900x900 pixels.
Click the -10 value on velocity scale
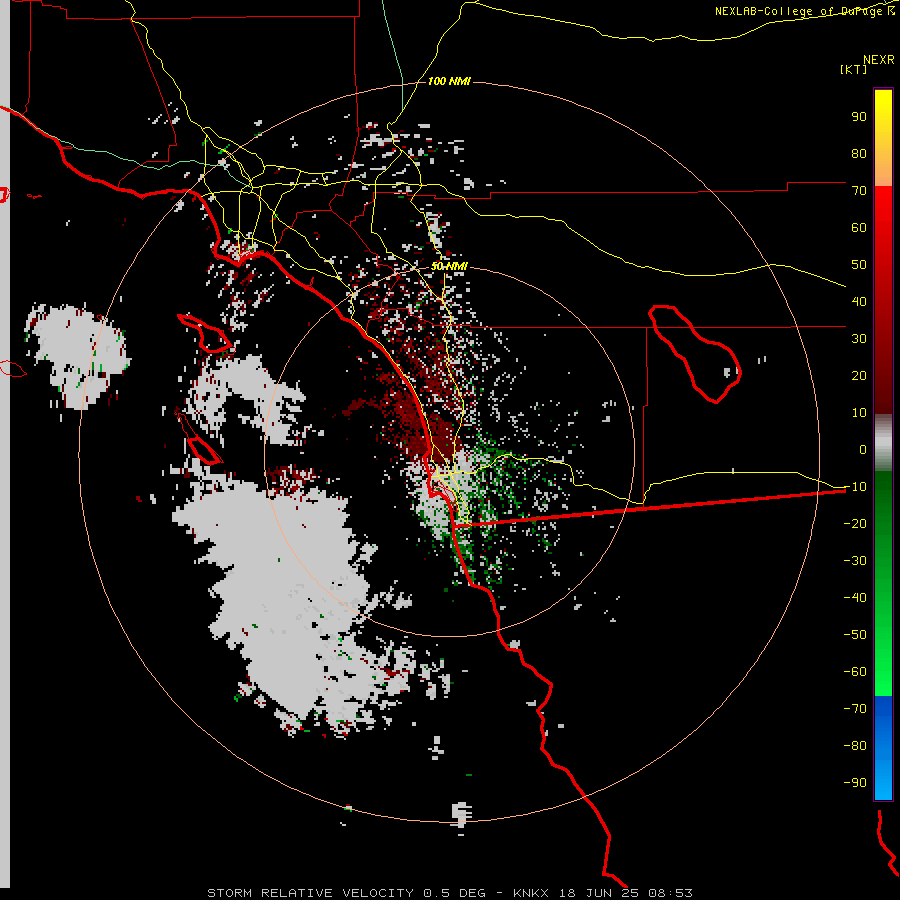pos(855,487)
